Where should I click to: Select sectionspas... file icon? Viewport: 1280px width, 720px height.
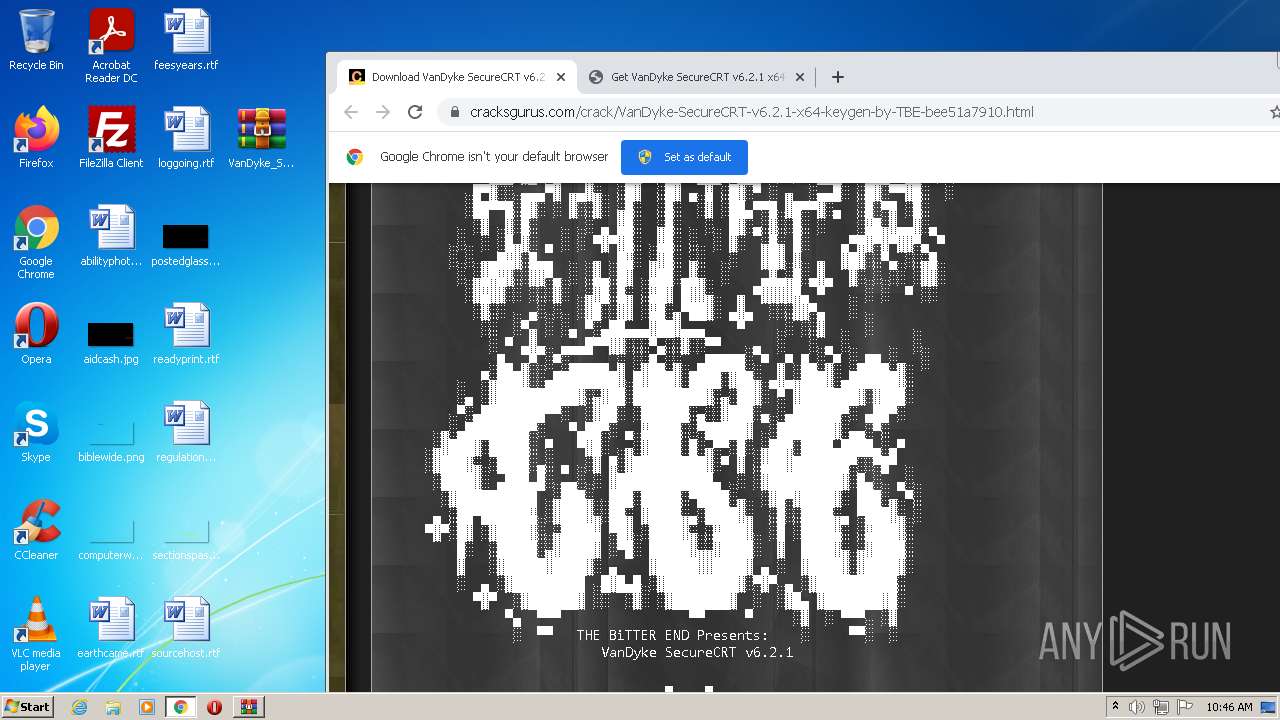point(186,538)
